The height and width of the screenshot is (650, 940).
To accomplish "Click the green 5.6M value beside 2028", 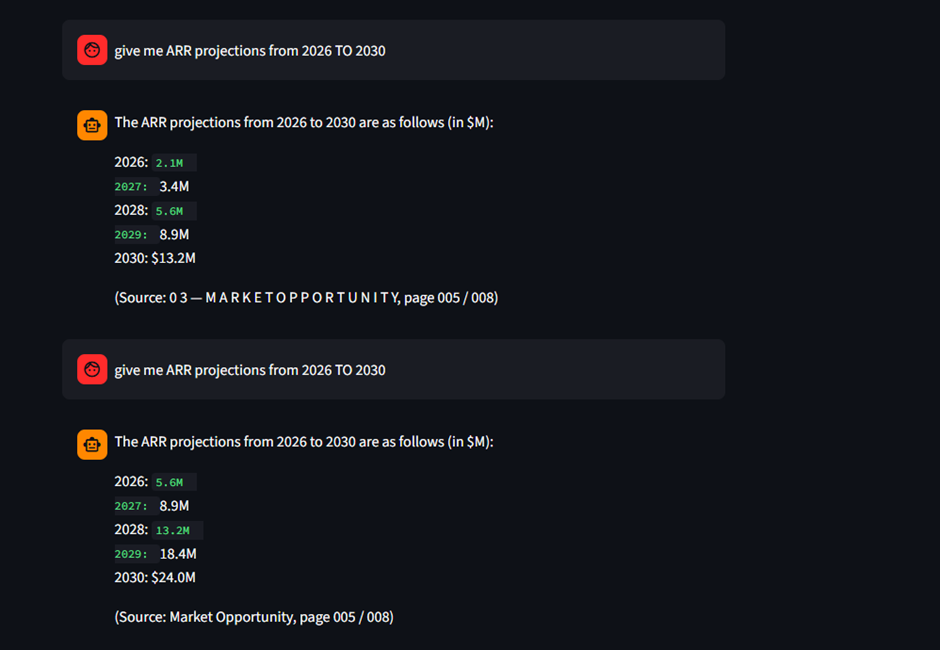I will click(170, 211).
